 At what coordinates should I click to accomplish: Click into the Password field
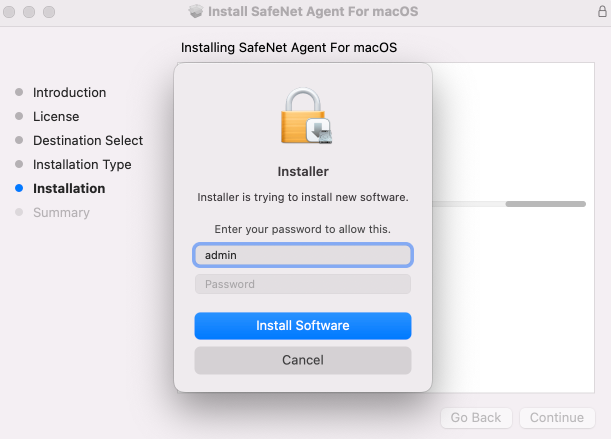[x=302, y=284]
